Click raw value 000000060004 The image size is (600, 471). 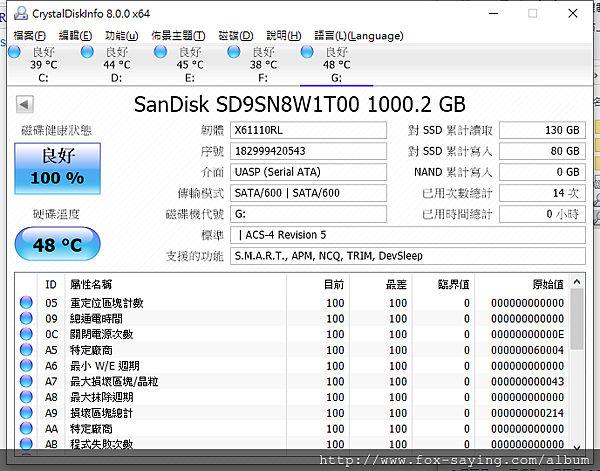(527, 350)
